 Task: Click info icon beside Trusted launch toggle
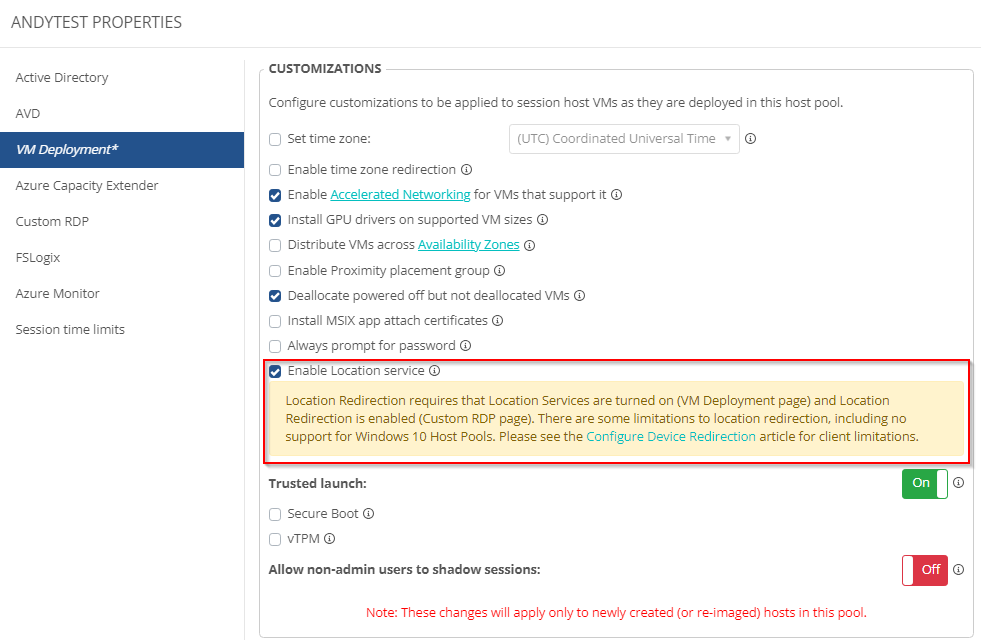pos(958,483)
